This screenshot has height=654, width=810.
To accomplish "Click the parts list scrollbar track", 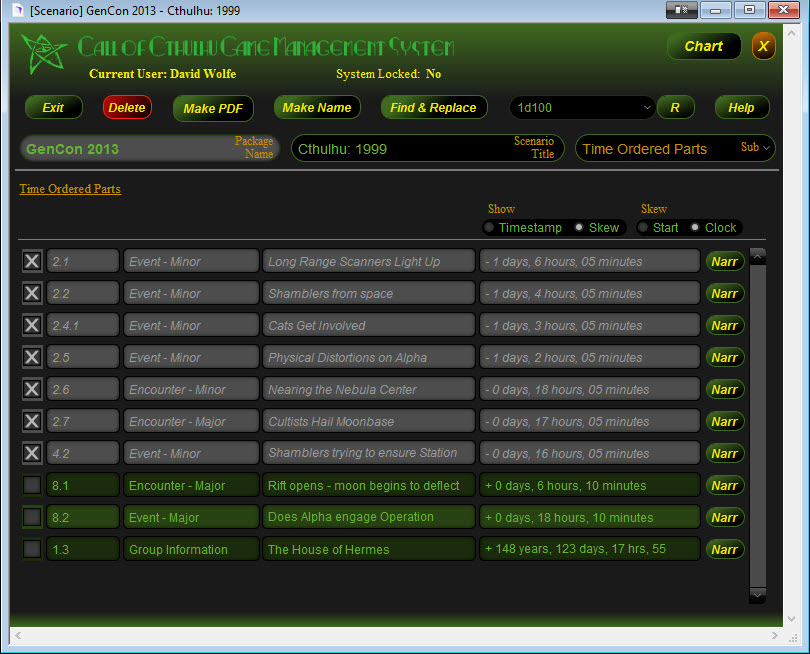I will coord(757,426).
